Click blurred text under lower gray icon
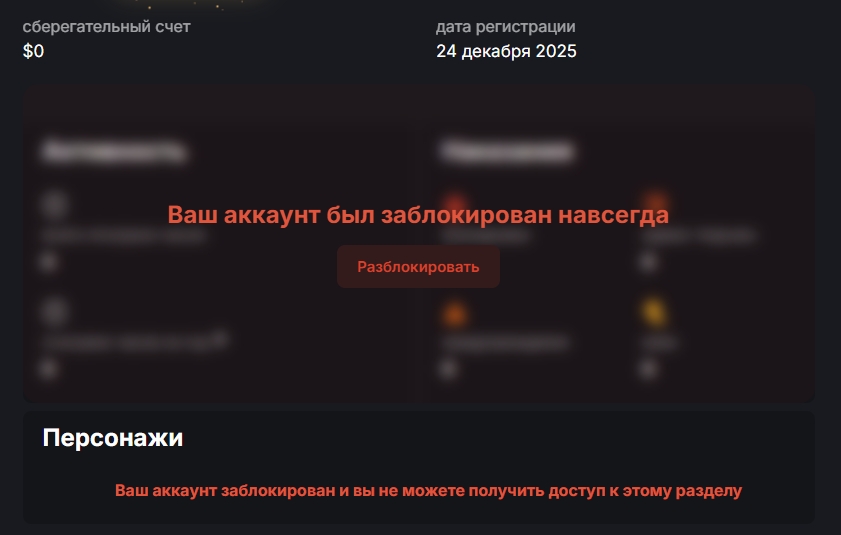The height and width of the screenshot is (535, 841). 135,341
